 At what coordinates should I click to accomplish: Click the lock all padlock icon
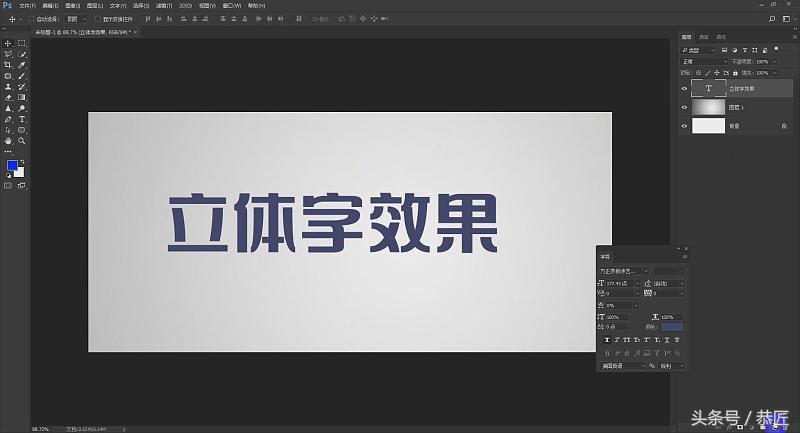(x=735, y=73)
